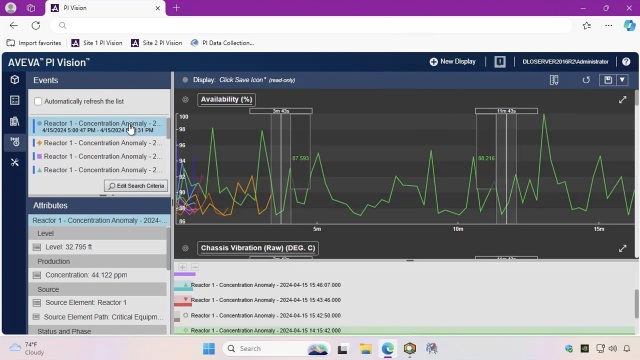Open the Attributes list panel icon in sidebar

pyautogui.click(x=15, y=100)
